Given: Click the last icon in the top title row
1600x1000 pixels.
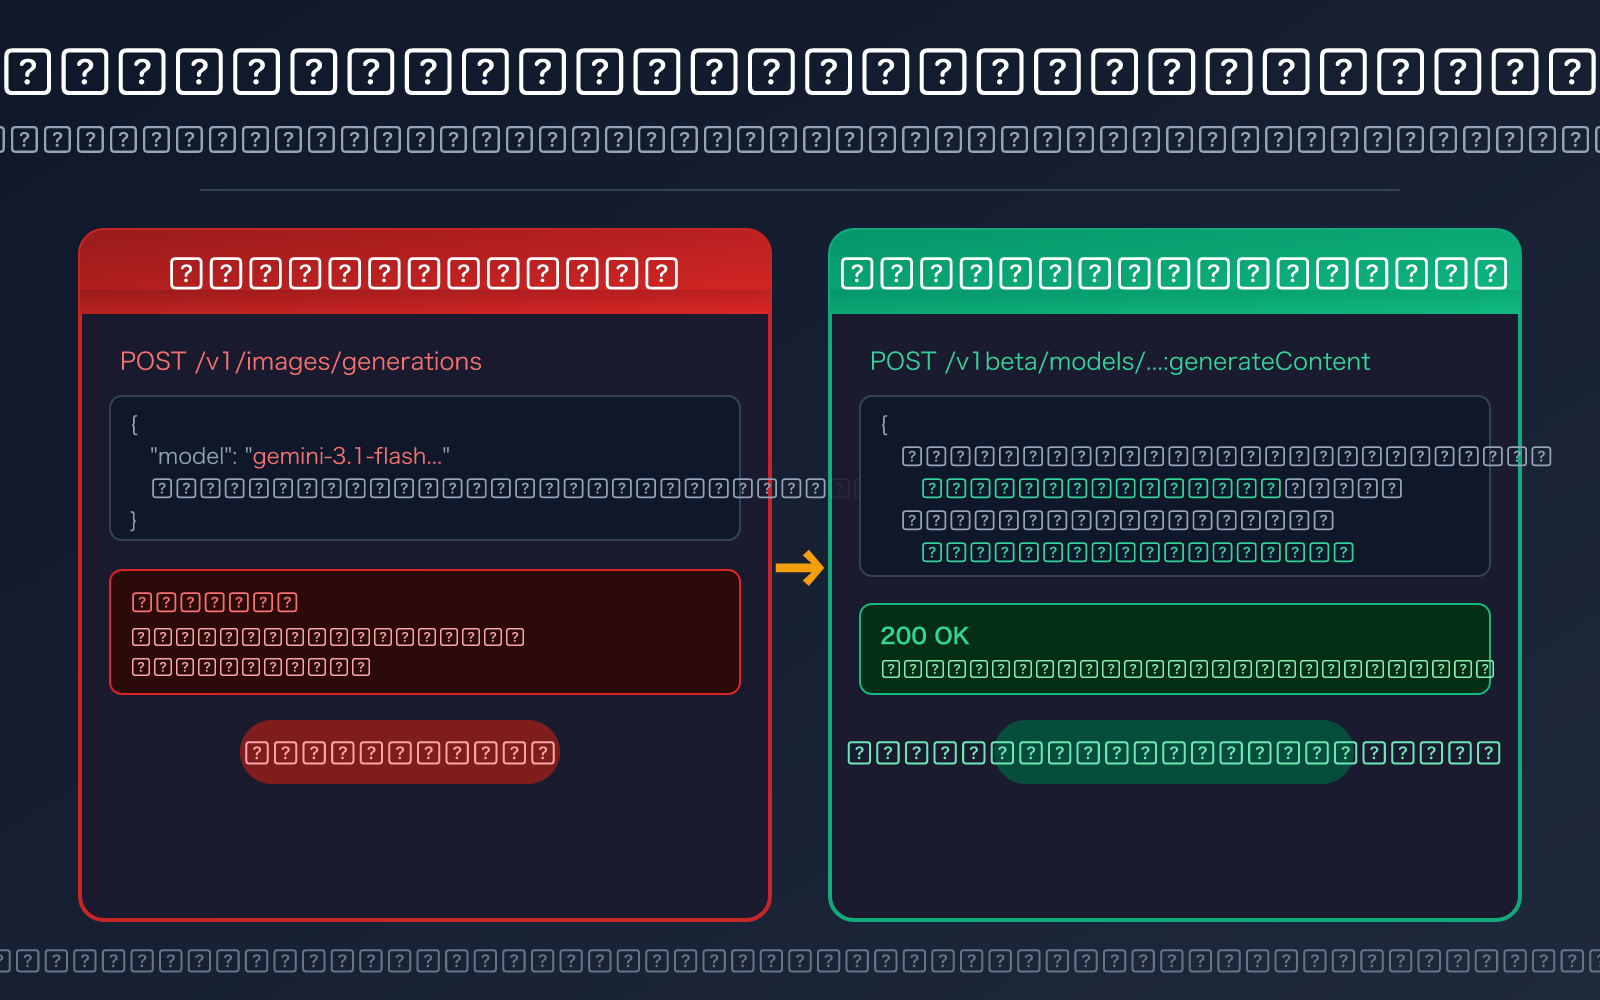Looking at the screenshot, I should pyautogui.click(x=1572, y=70).
